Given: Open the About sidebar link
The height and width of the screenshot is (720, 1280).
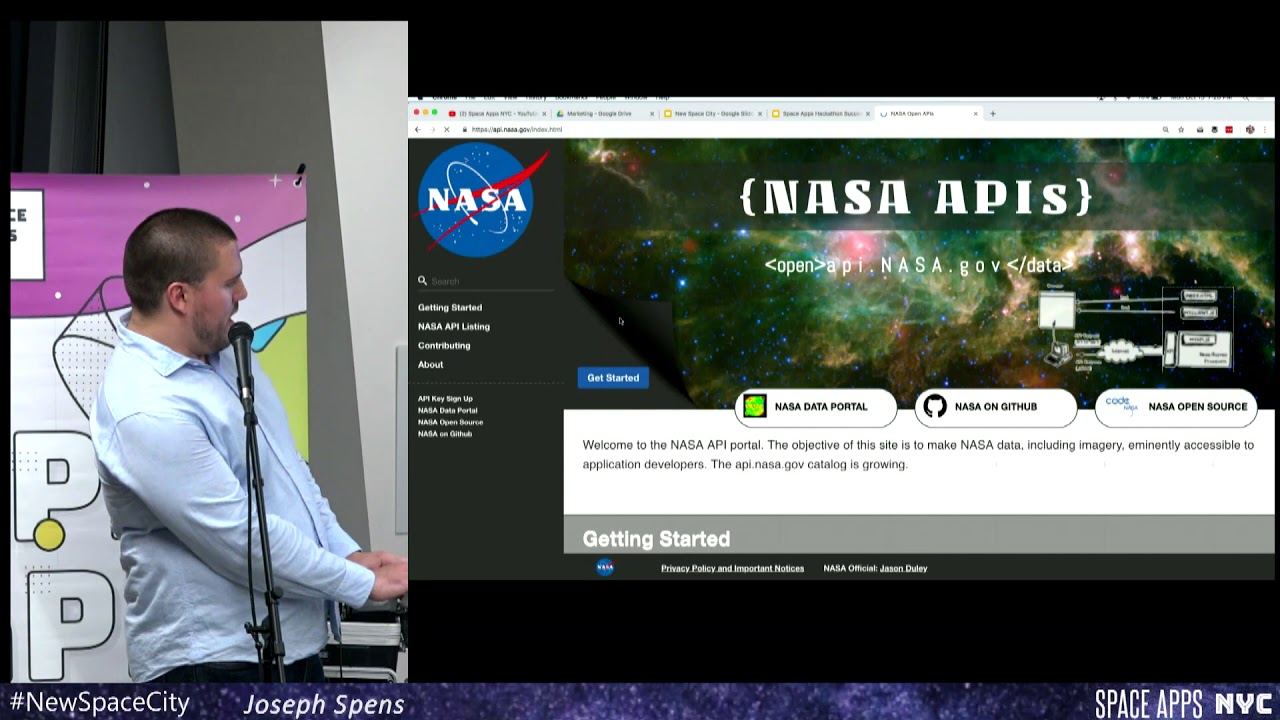Looking at the screenshot, I should [x=430, y=364].
